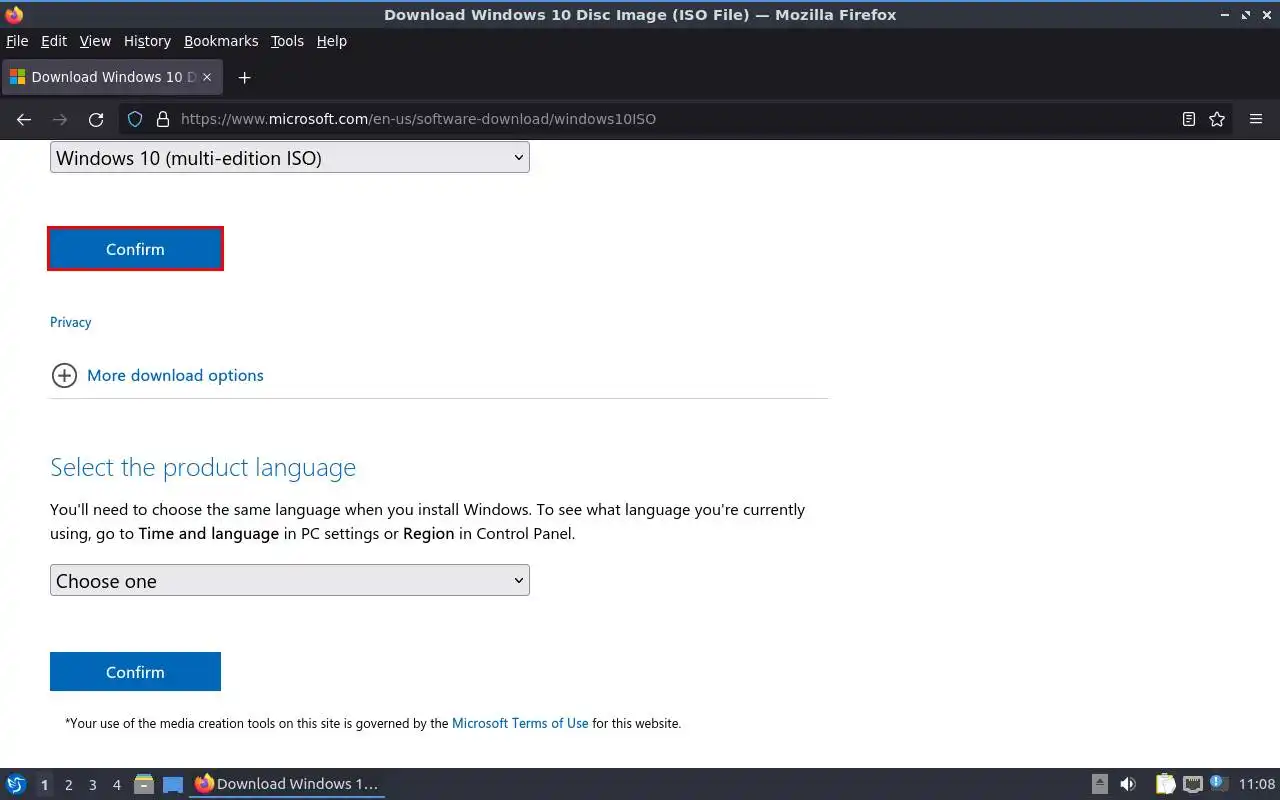Close the Download Windows 10 tab
The image size is (1280, 800).
(x=208, y=77)
